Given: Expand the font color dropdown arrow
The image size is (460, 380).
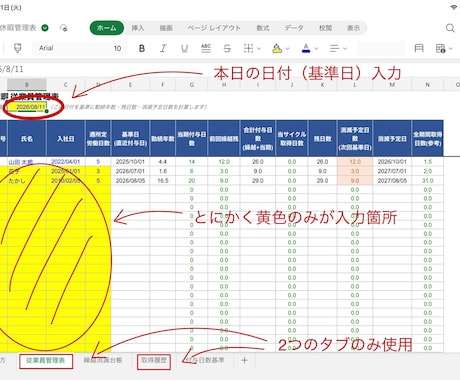Looking at the screenshot, I should 316,49.
